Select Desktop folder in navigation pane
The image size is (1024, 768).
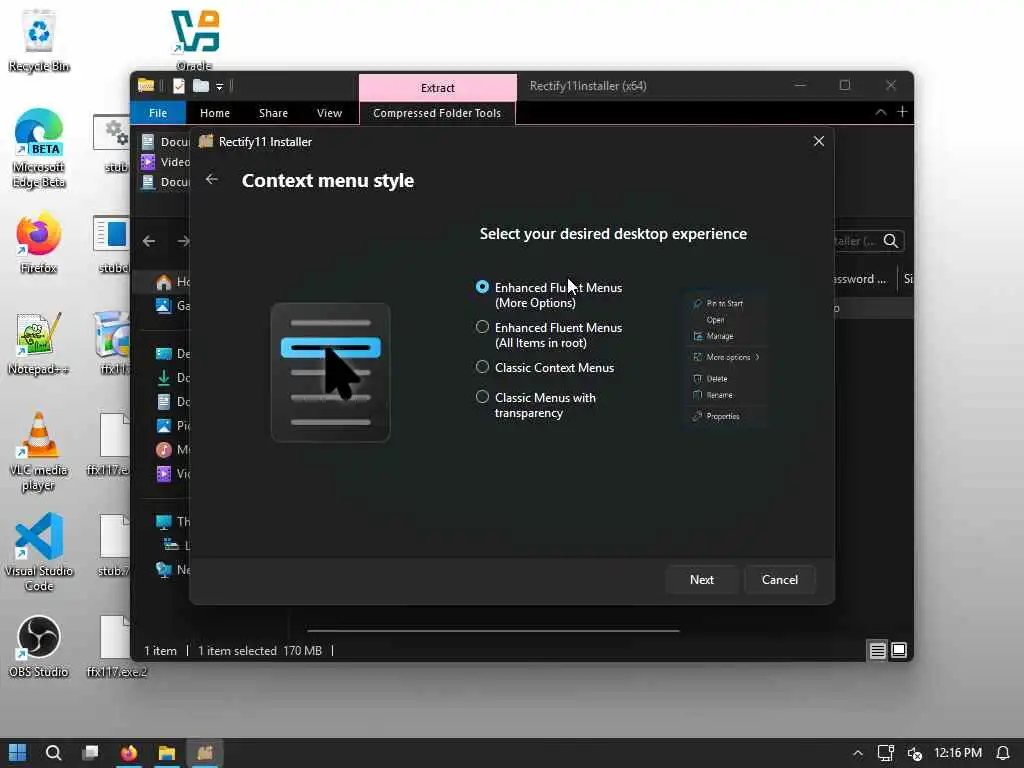point(172,353)
